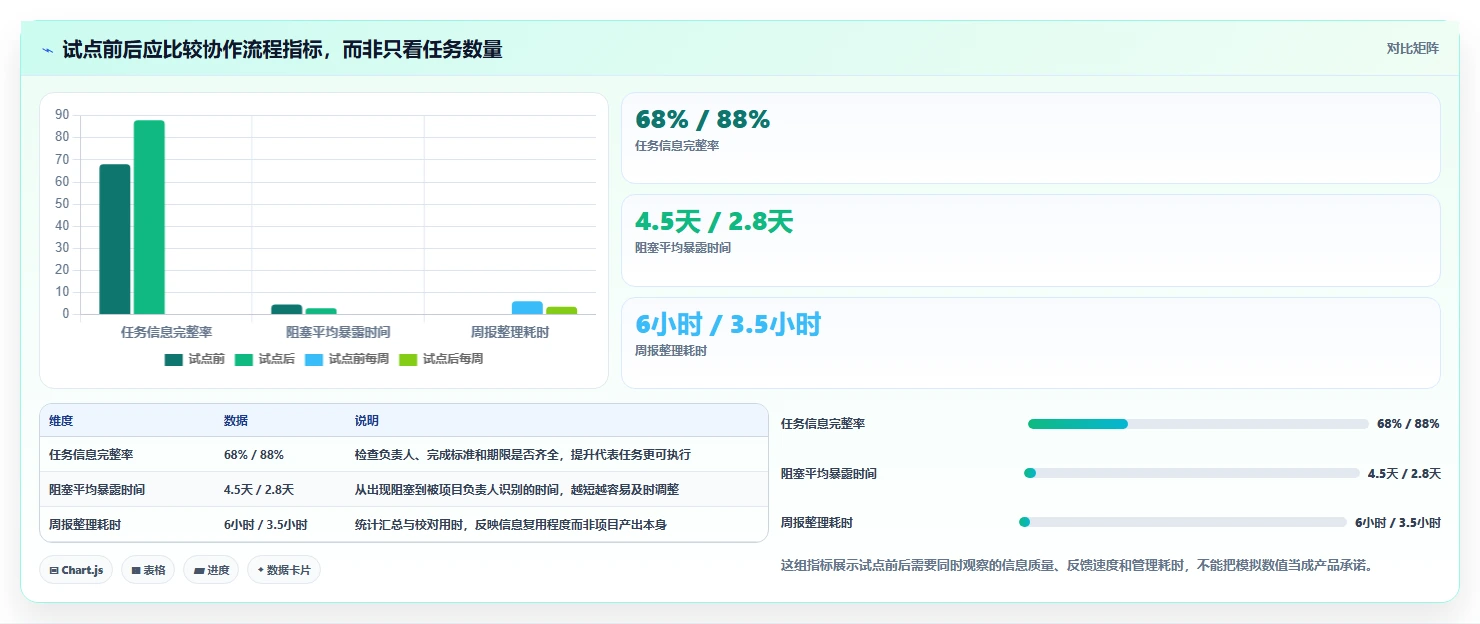Select the 进度 chip

tap(211, 570)
